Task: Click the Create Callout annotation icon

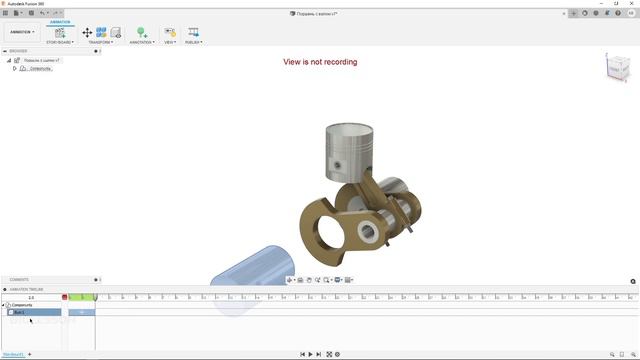Action: click(x=142, y=33)
